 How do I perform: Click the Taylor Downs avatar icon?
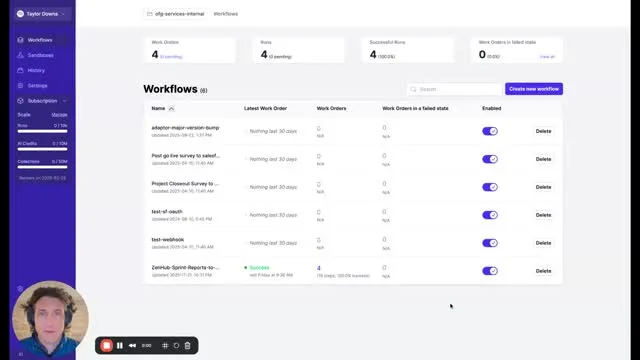pyautogui.click(x=20, y=14)
